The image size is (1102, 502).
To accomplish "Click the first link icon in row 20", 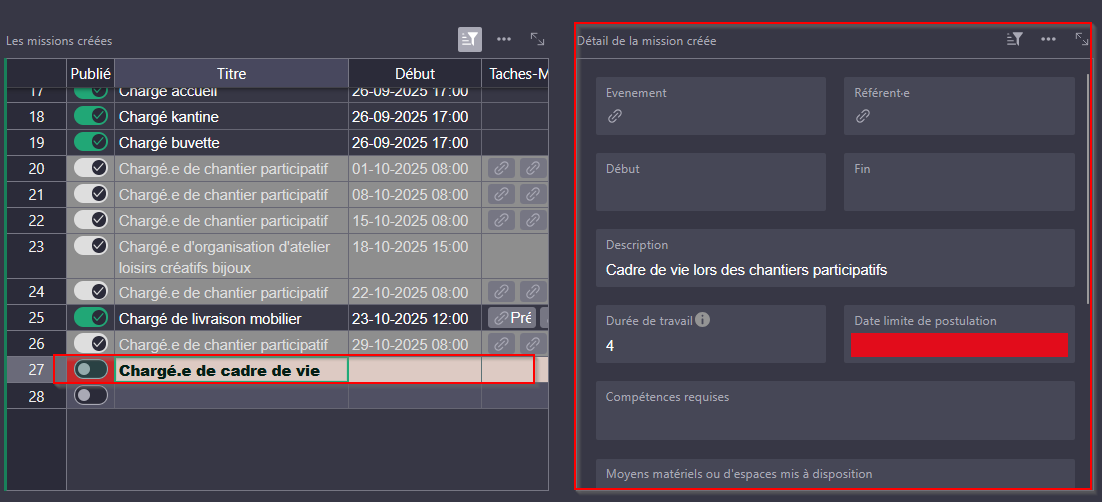I will pyautogui.click(x=501, y=168).
